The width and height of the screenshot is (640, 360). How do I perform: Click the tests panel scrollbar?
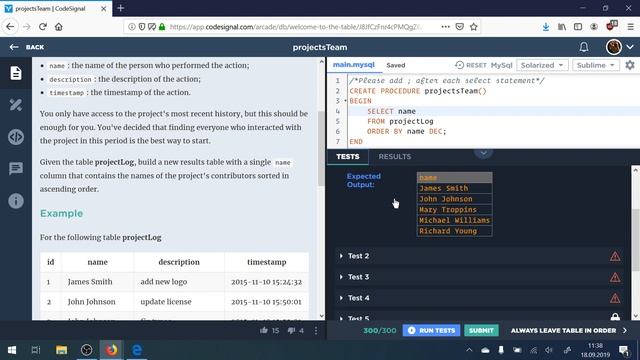[x=636, y=240]
